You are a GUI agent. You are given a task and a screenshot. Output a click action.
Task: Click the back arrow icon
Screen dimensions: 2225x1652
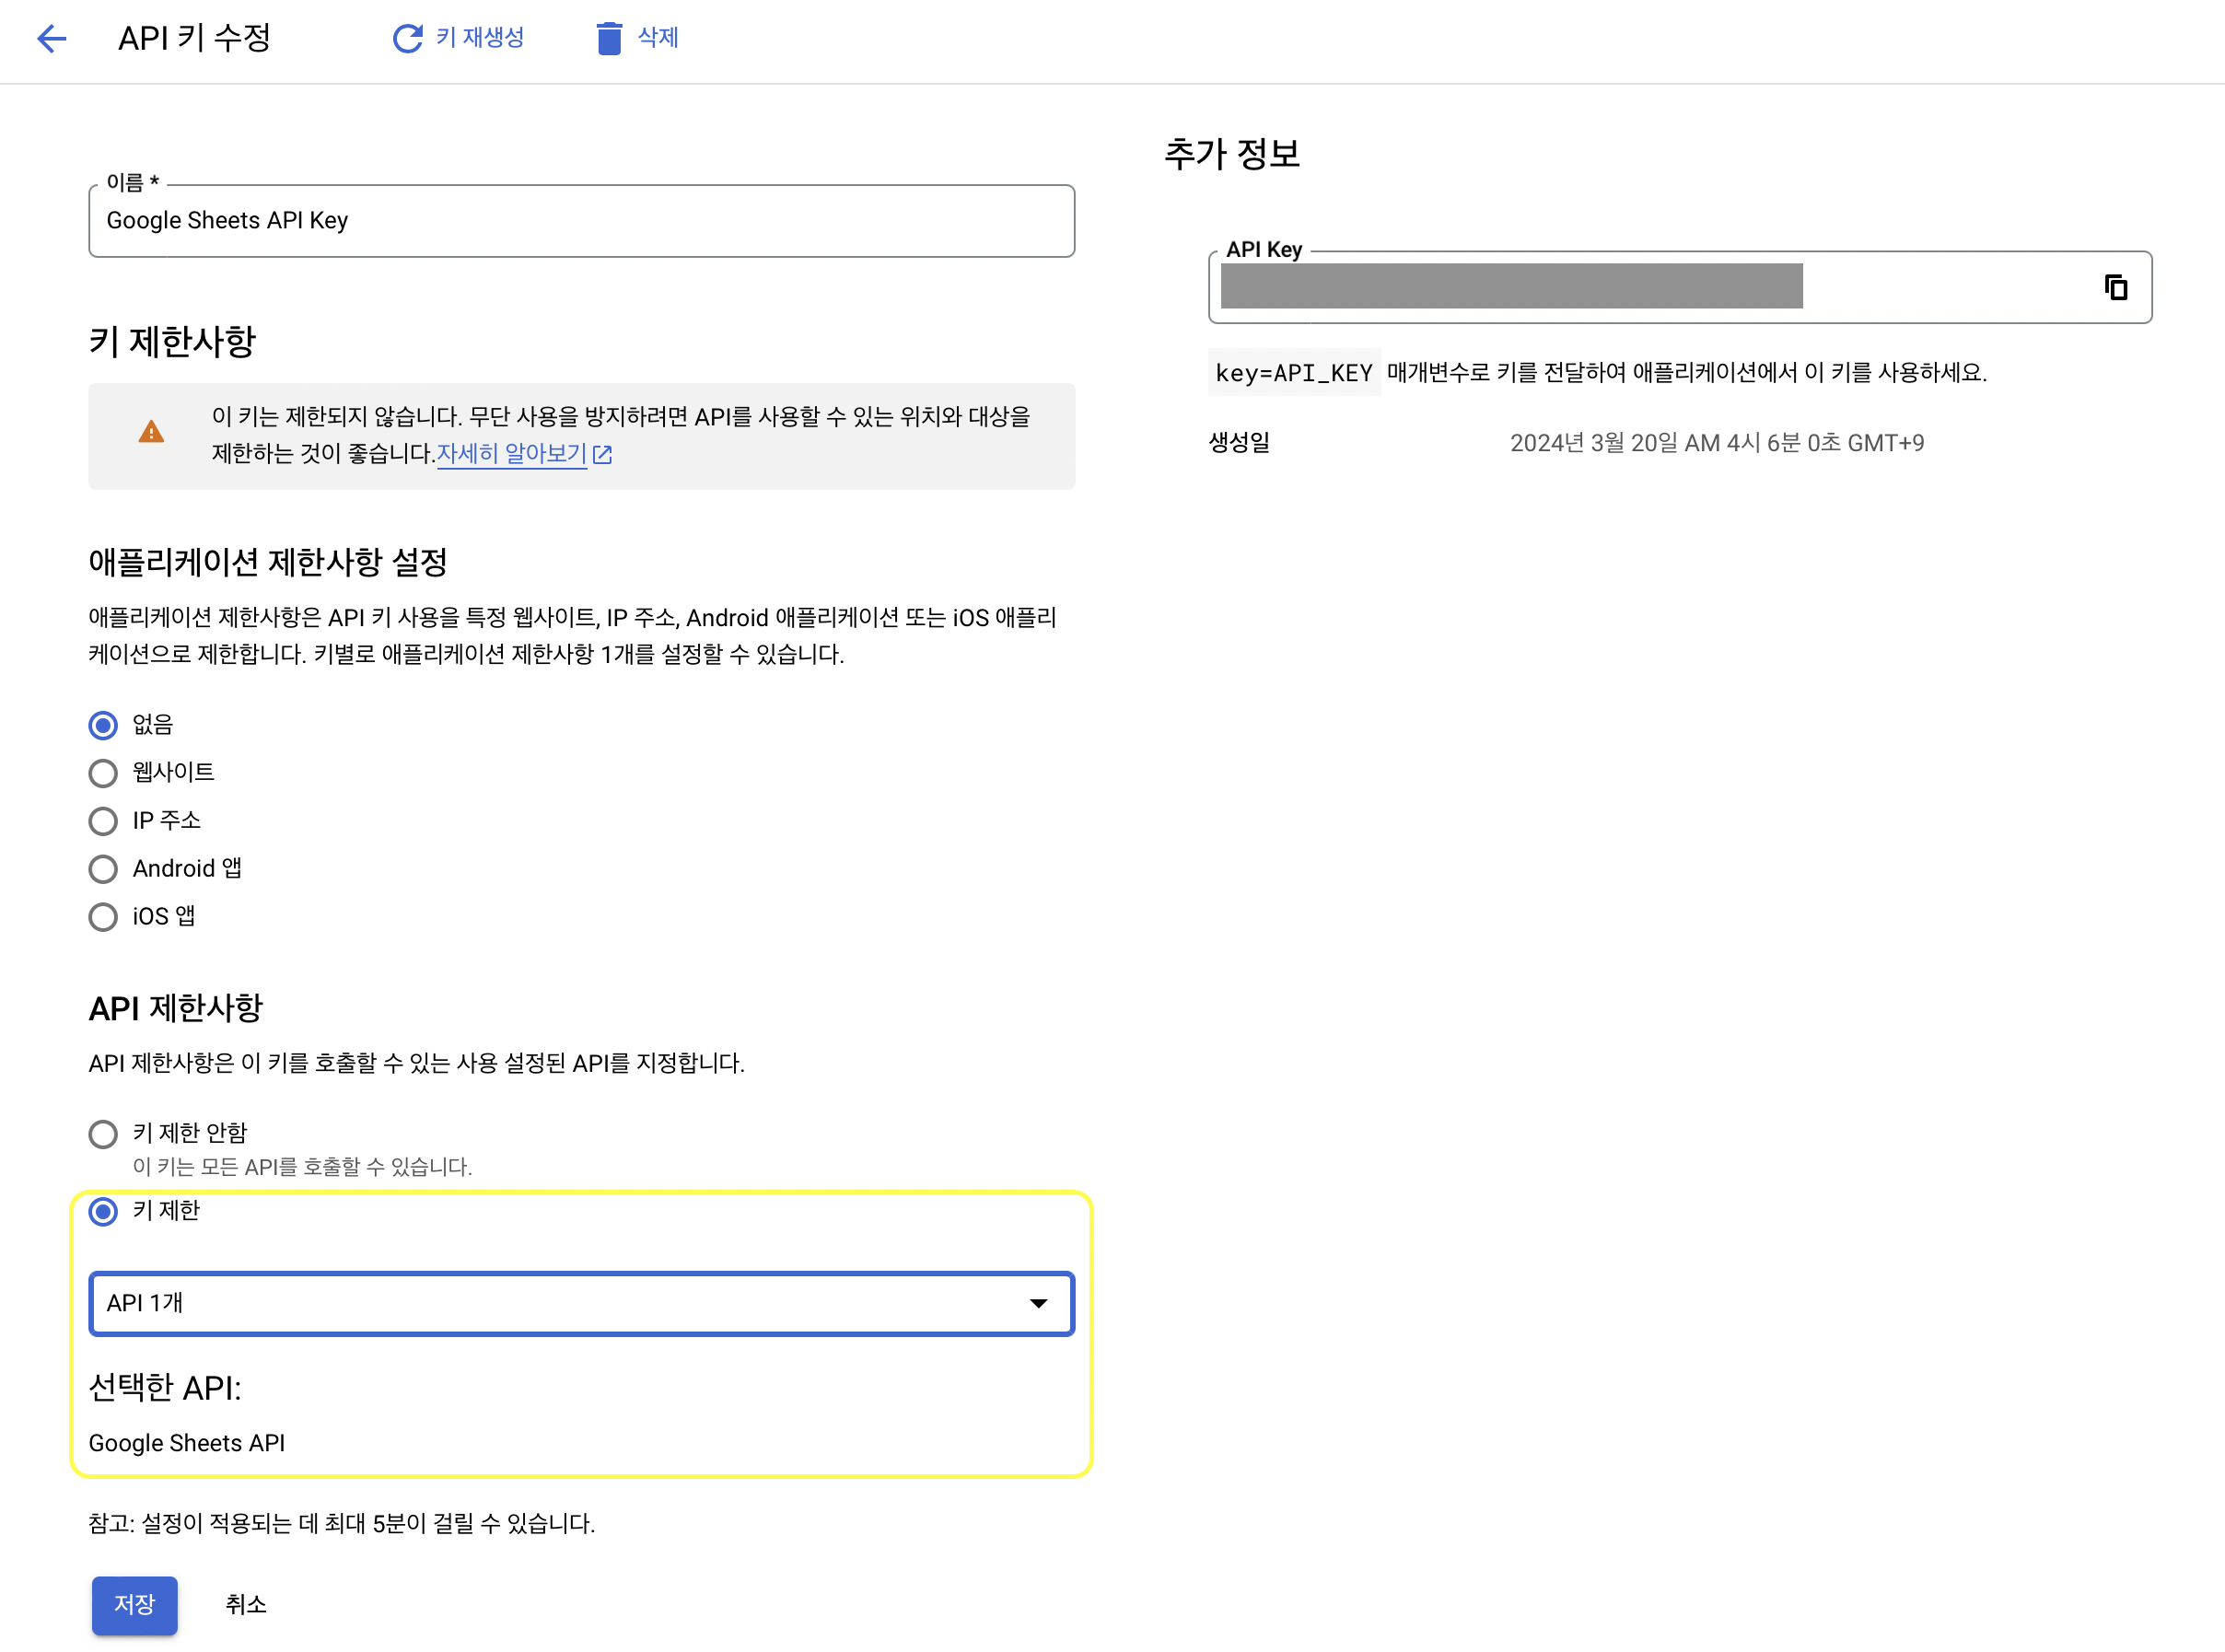pyautogui.click(x=51, y=39)
